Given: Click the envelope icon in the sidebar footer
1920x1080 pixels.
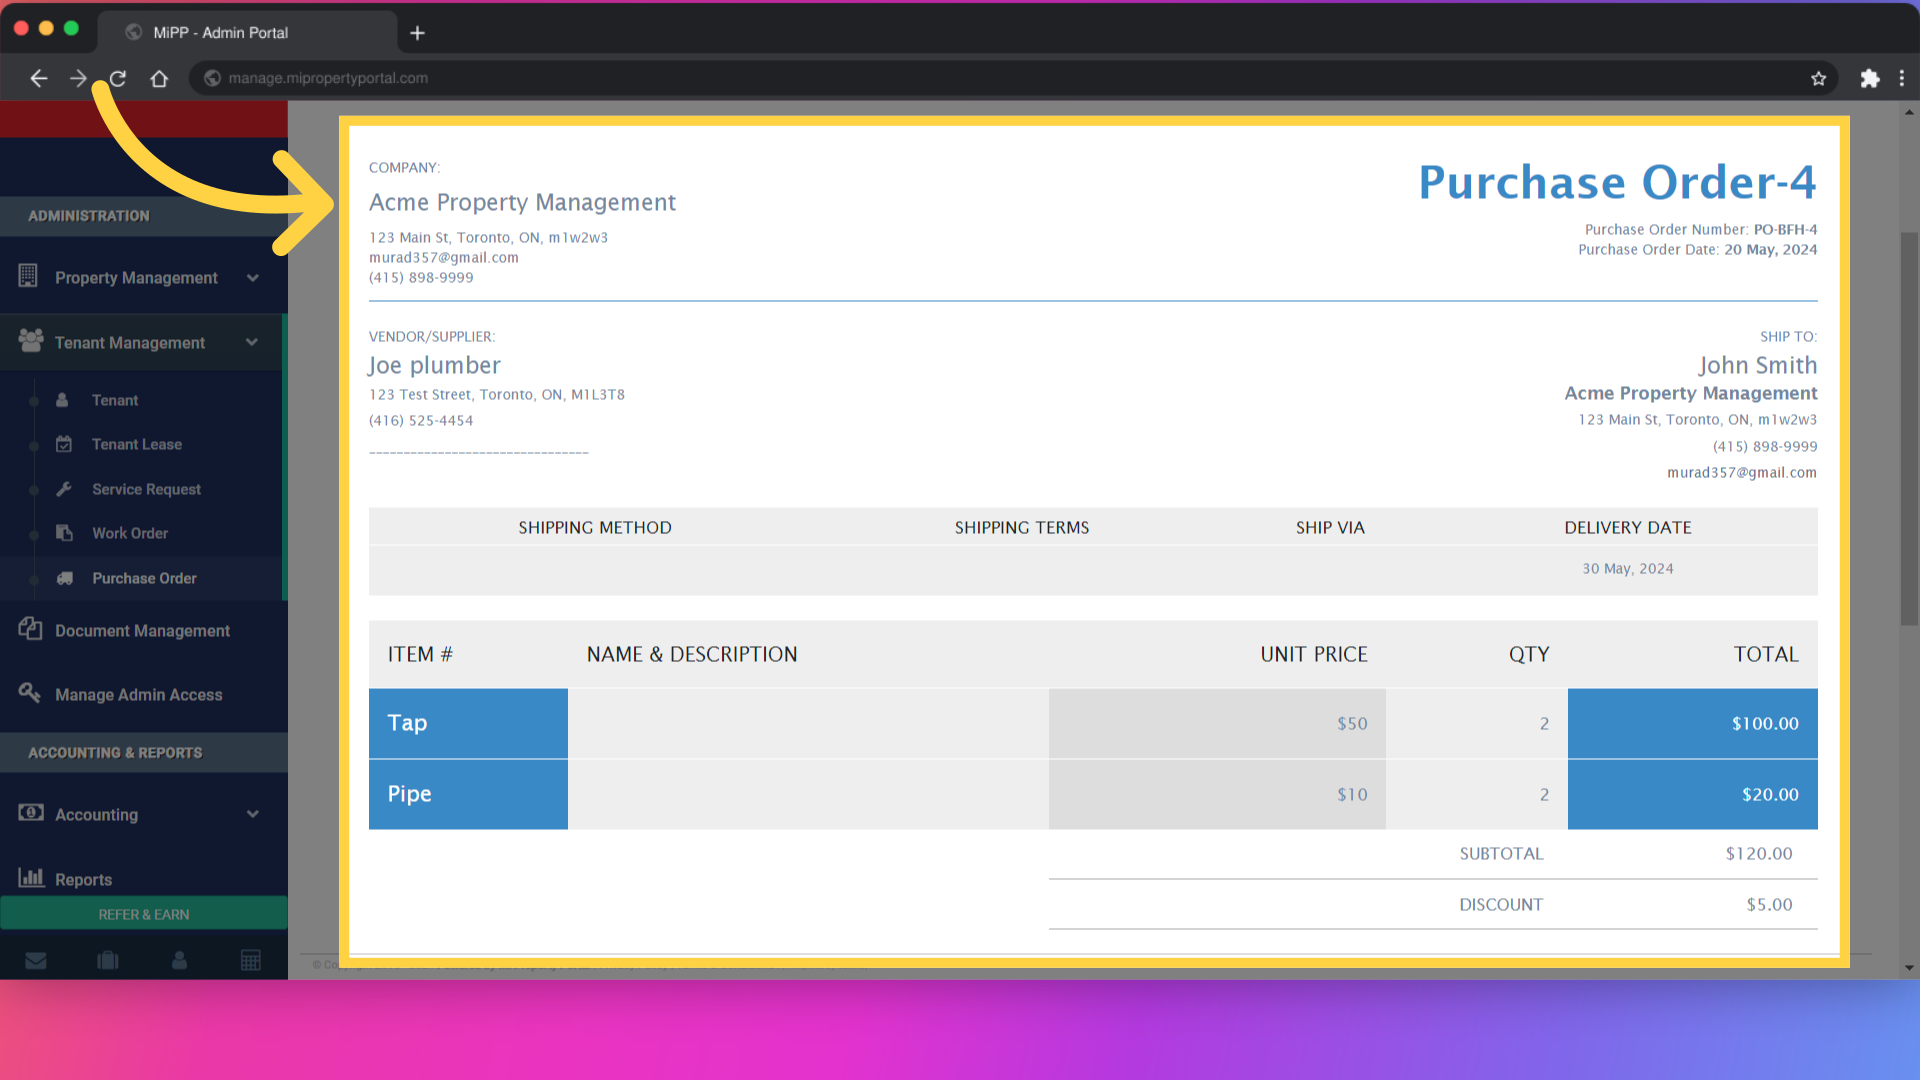Looking at the screenshot, I should click(36, 960).
